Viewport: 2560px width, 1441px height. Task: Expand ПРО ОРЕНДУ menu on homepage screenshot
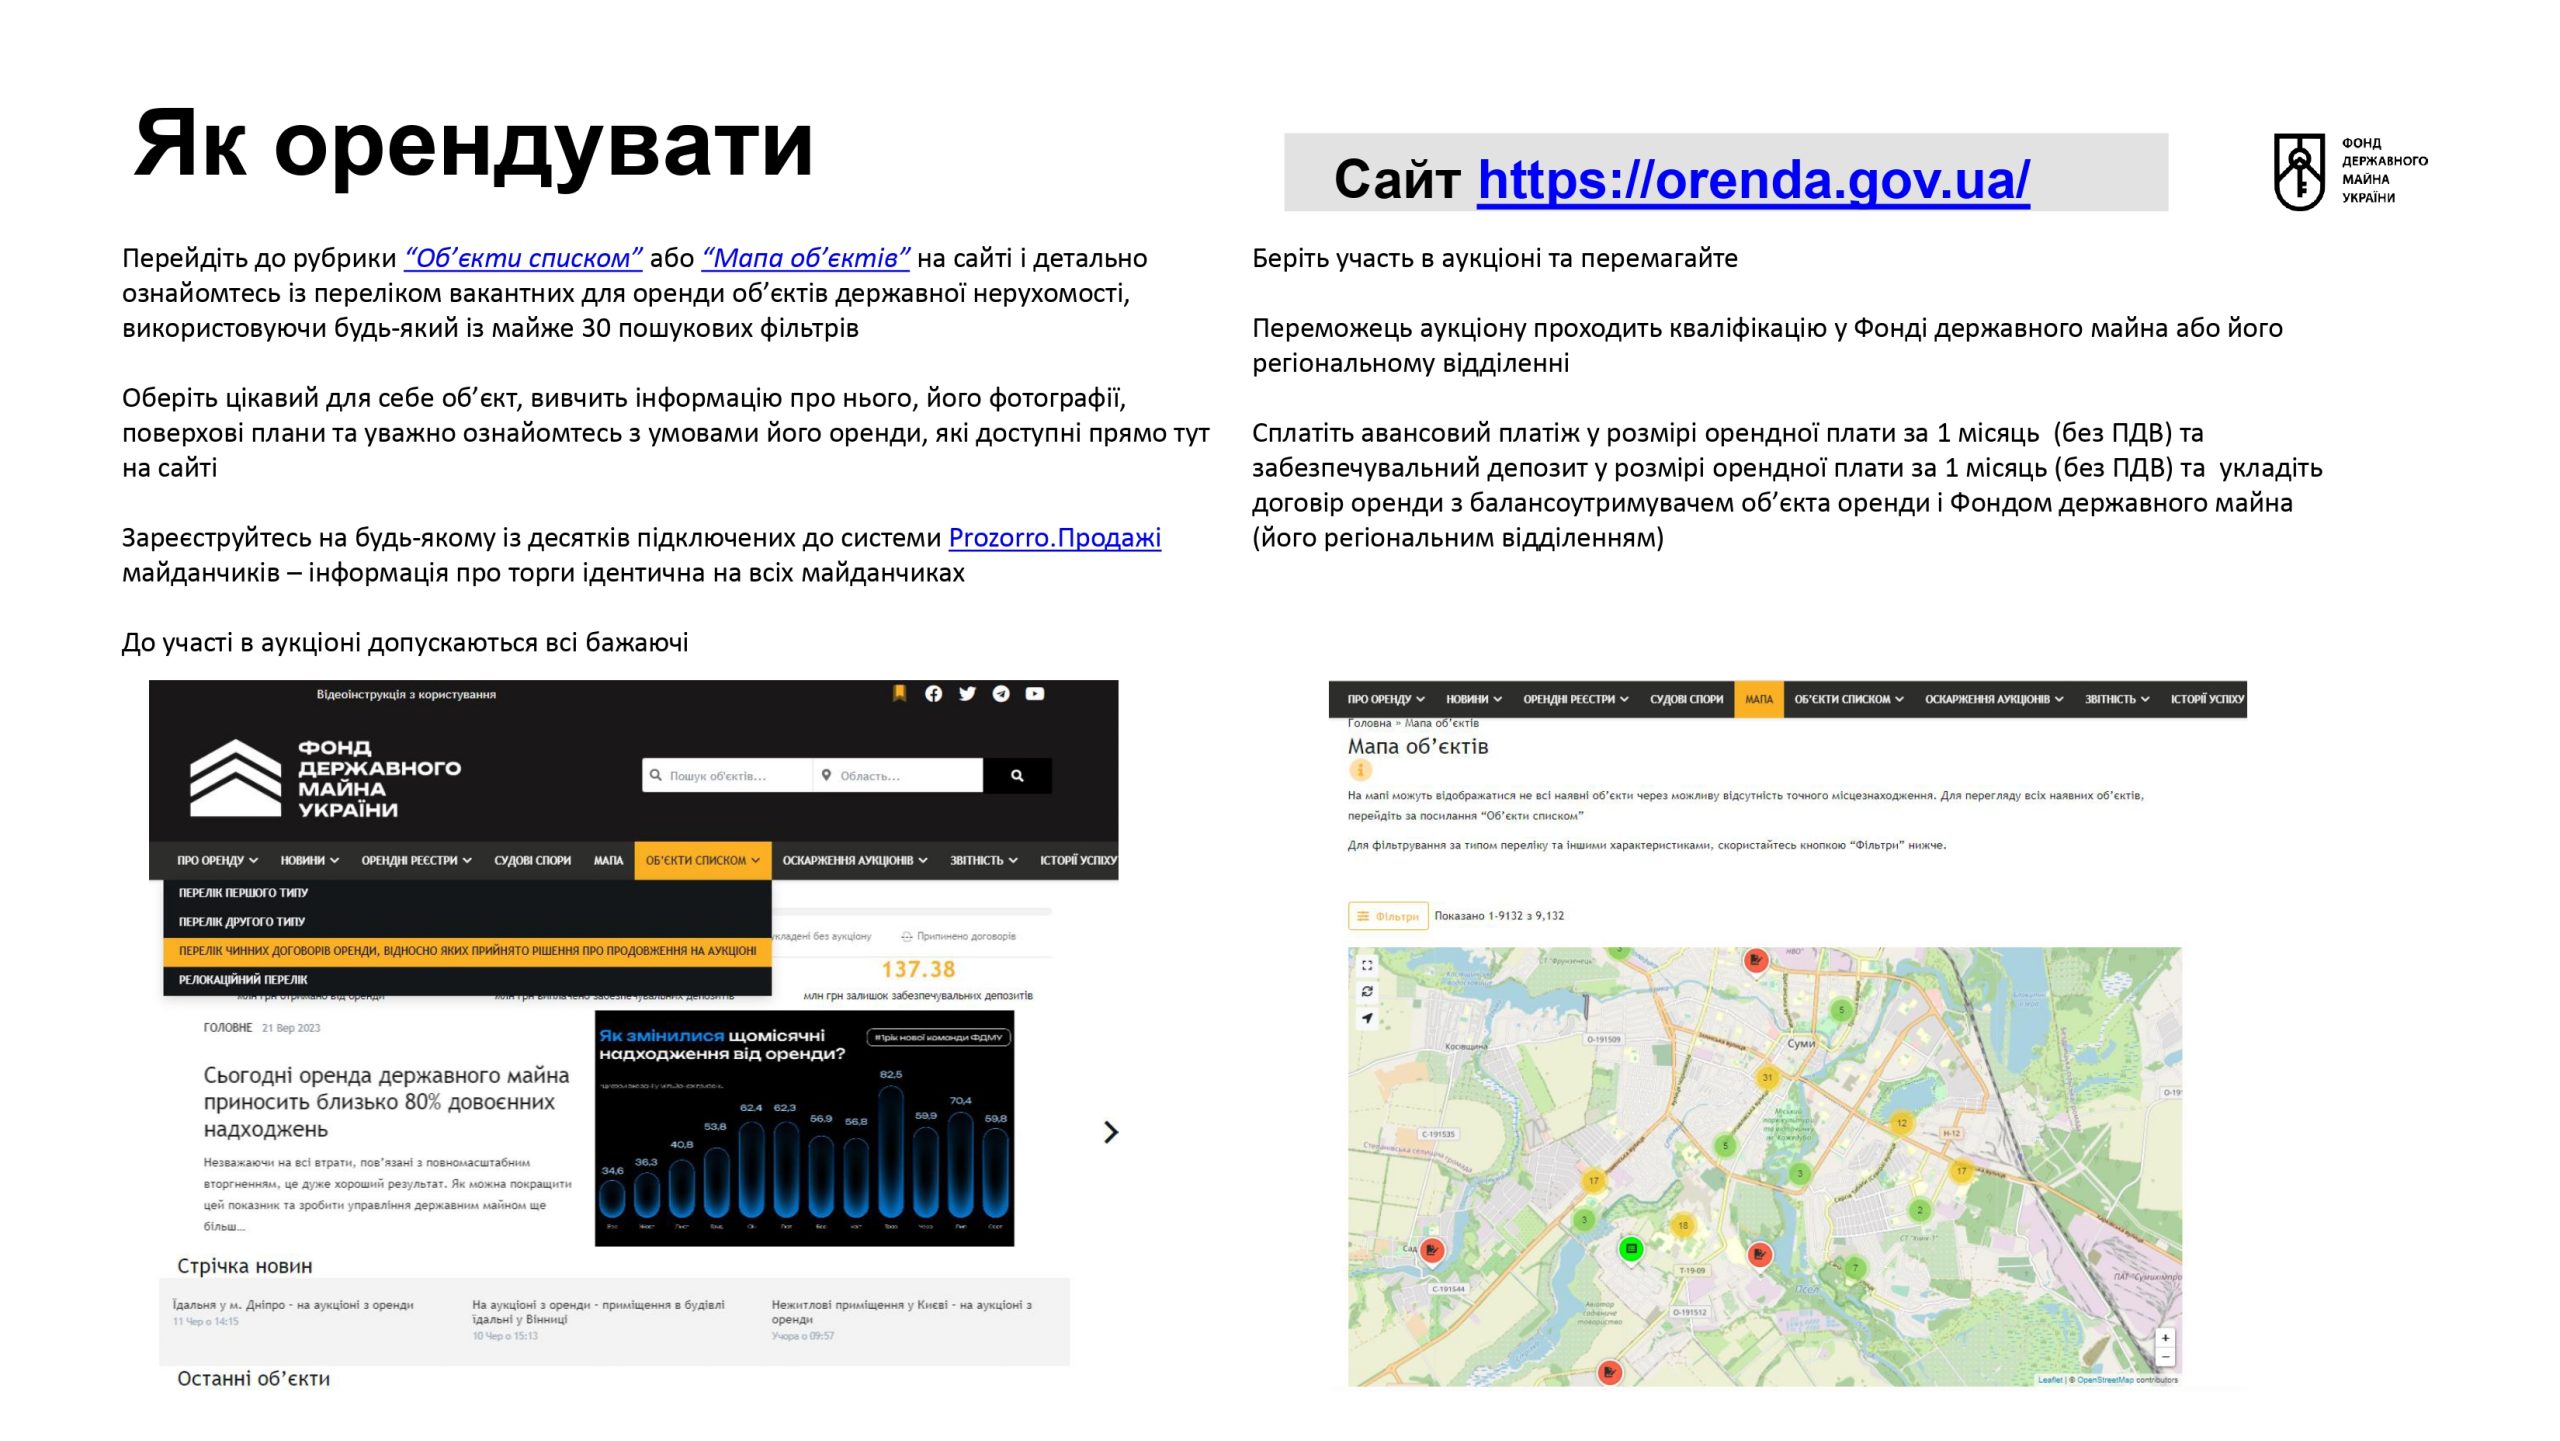point(217,860)
